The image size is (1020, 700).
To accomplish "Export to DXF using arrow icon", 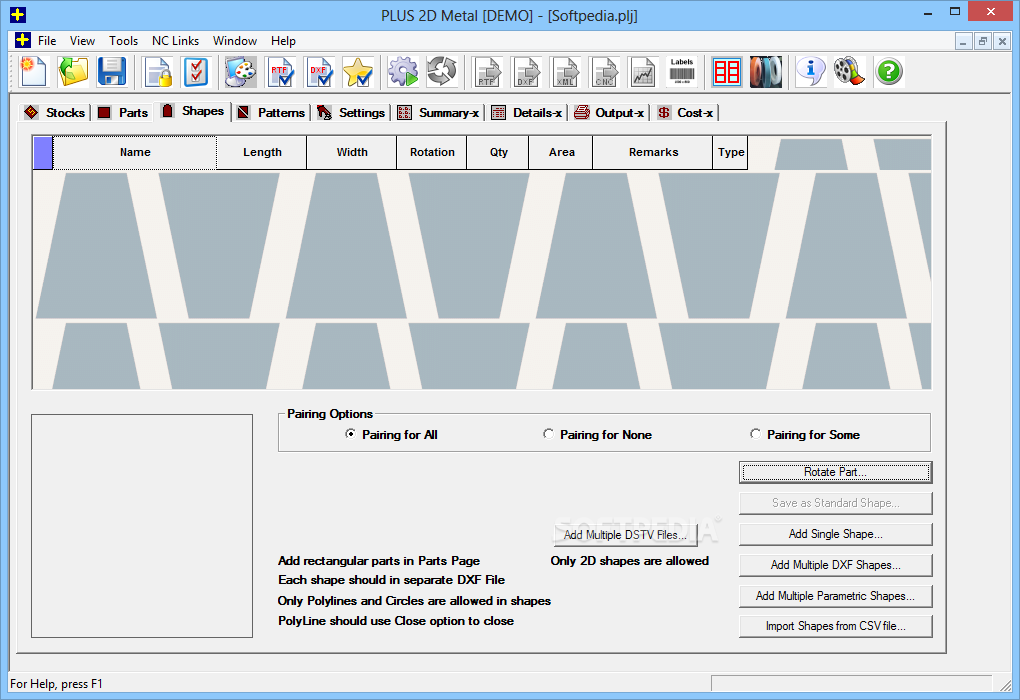I will (x=526, y=72).
